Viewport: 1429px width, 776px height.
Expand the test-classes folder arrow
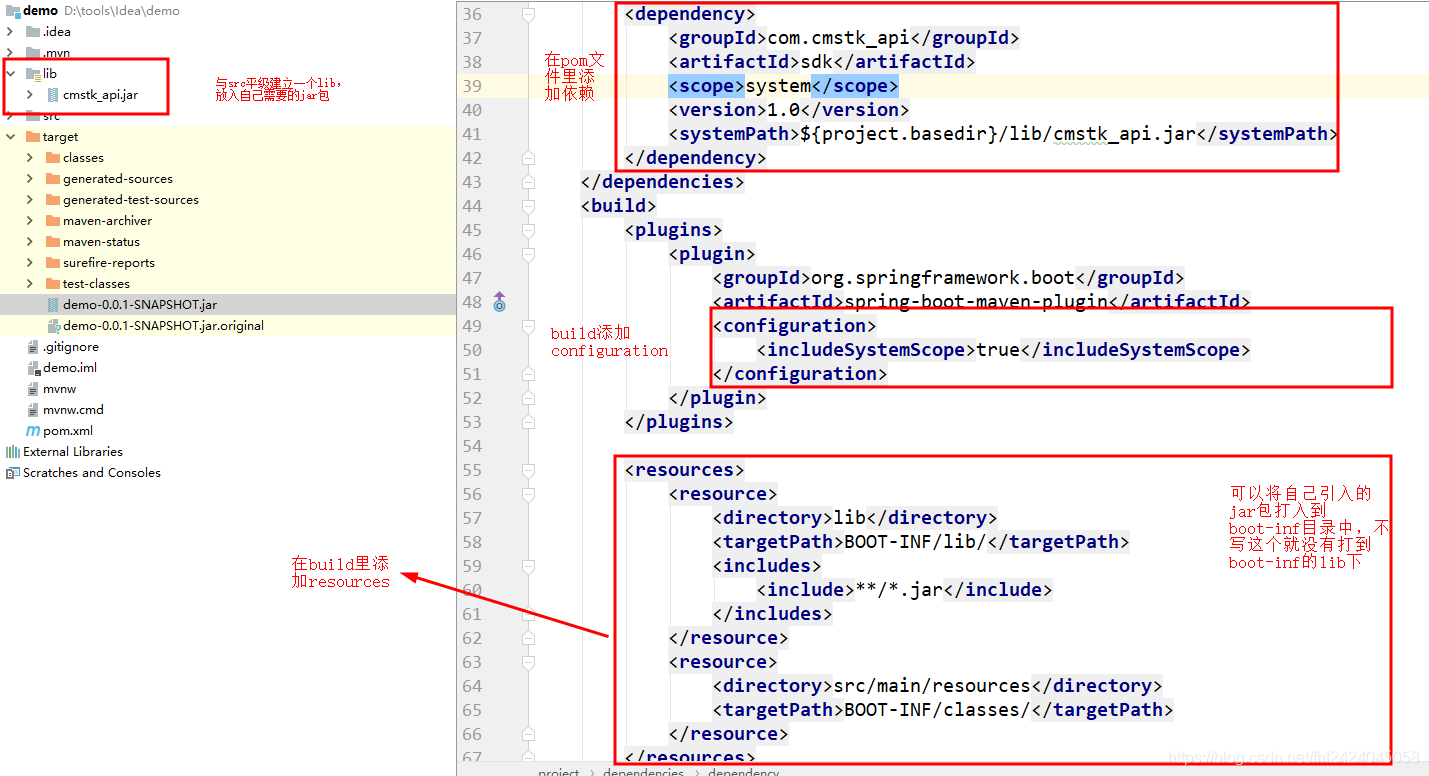click(x=30, y=284)
